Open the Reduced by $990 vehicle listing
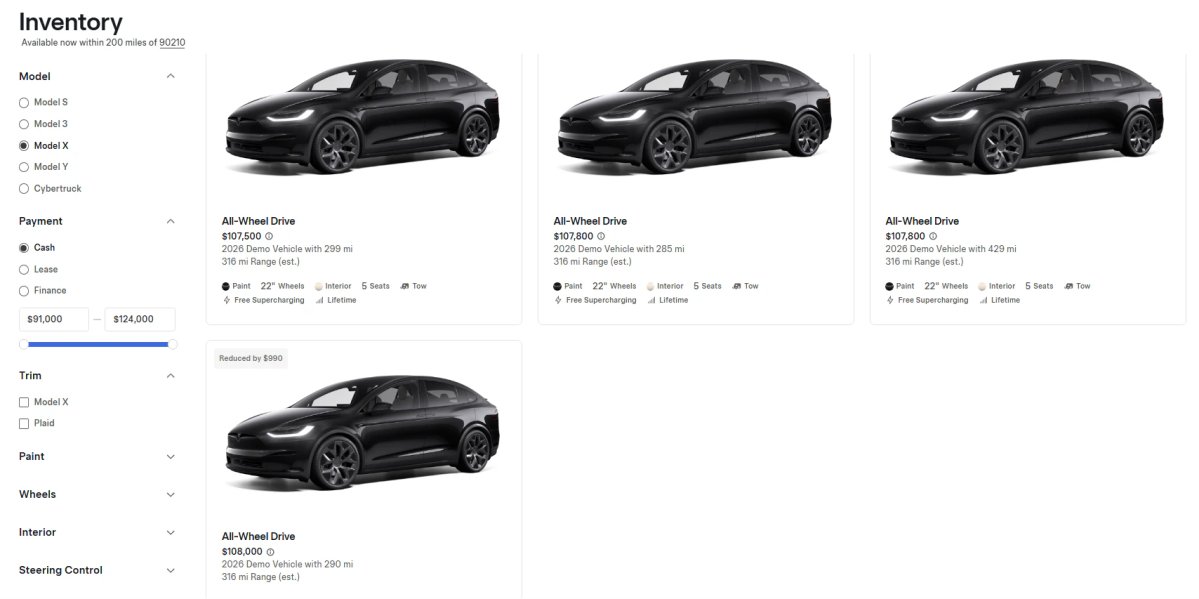The width and height of the screenshot is (1199, 599). coord(364,469)
